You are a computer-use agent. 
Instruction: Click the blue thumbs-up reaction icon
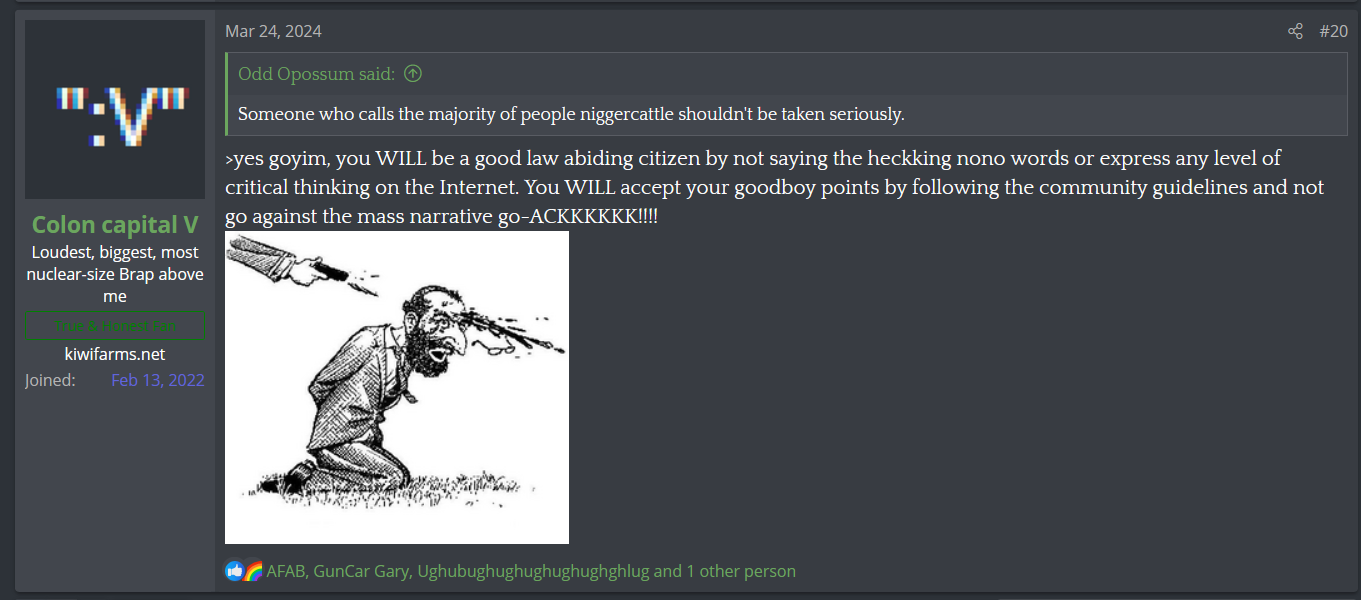[x=235, y=571]
